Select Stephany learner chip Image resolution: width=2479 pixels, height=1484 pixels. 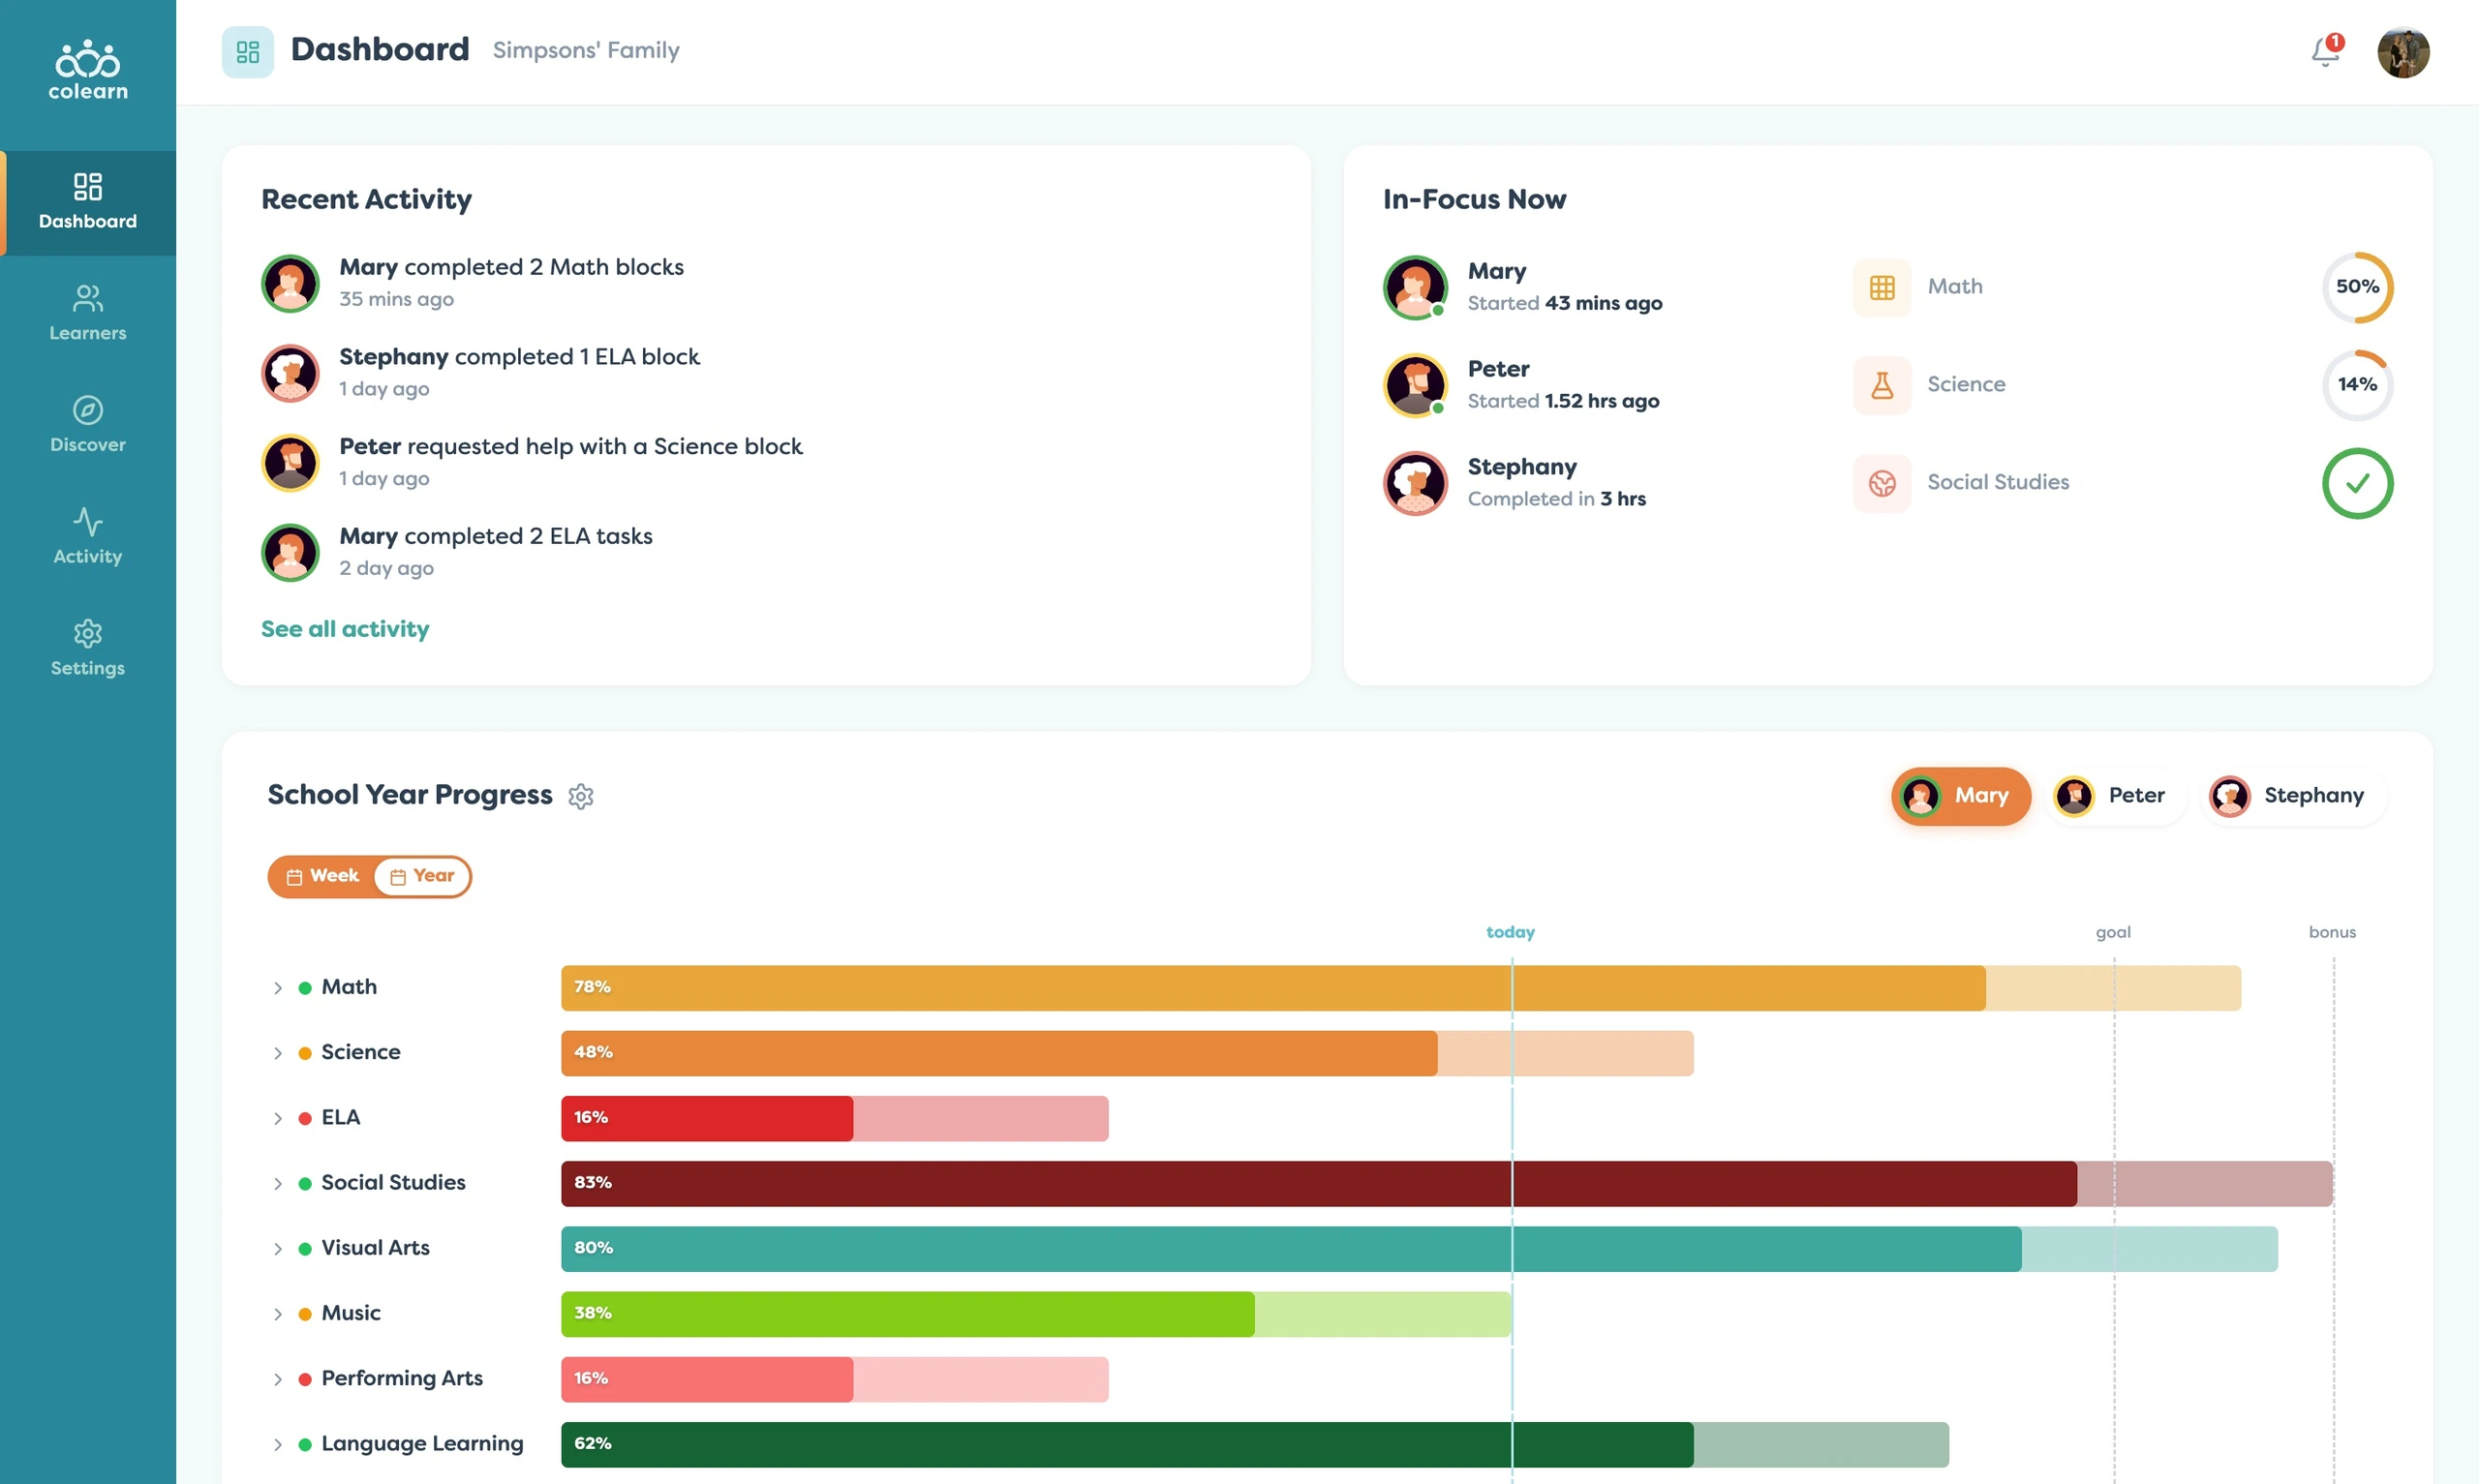(2291, 796)
